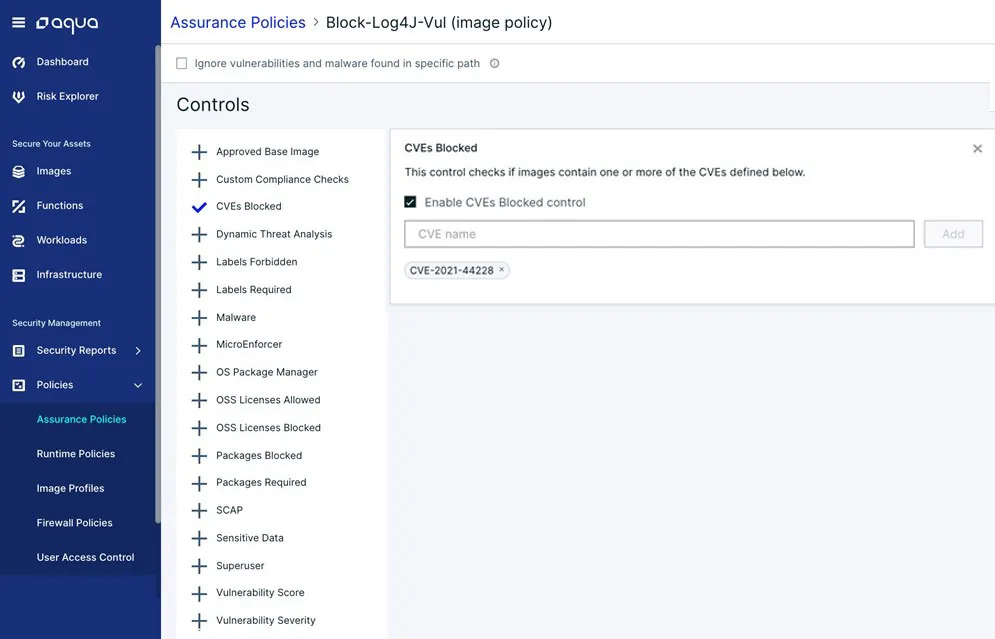Open Dashboard in the sidebar
The width and height of the screenshot is (995, 639).
(x=62, y=62)
